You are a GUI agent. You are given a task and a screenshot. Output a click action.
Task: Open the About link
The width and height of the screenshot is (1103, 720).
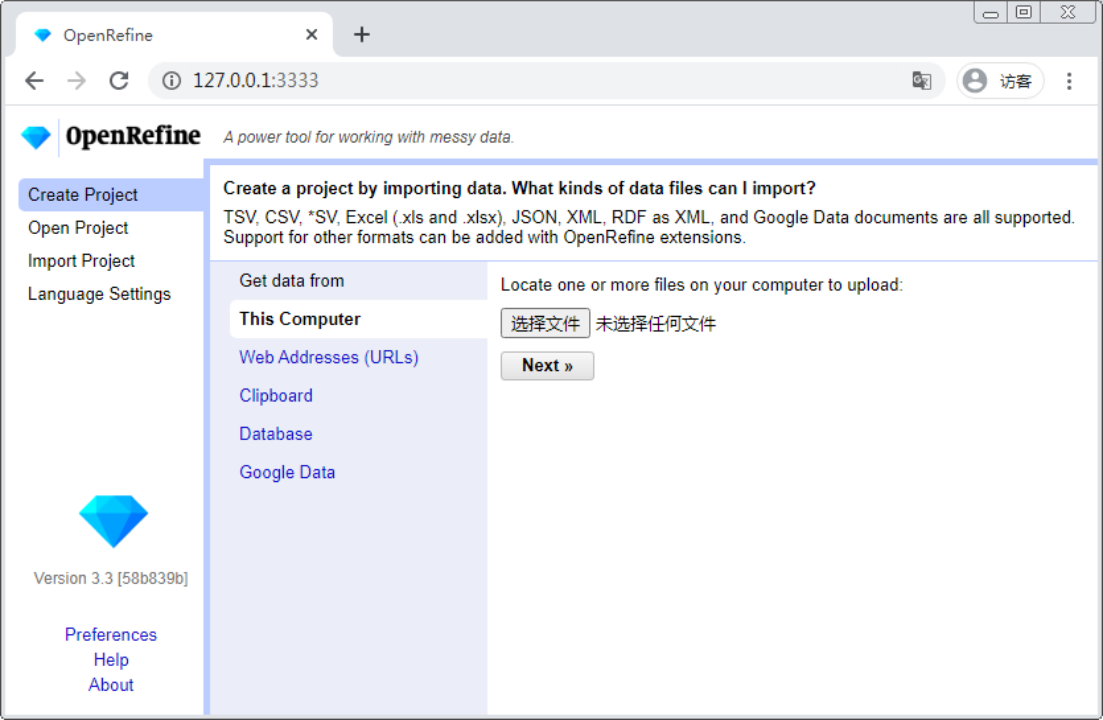coord(111,685)
